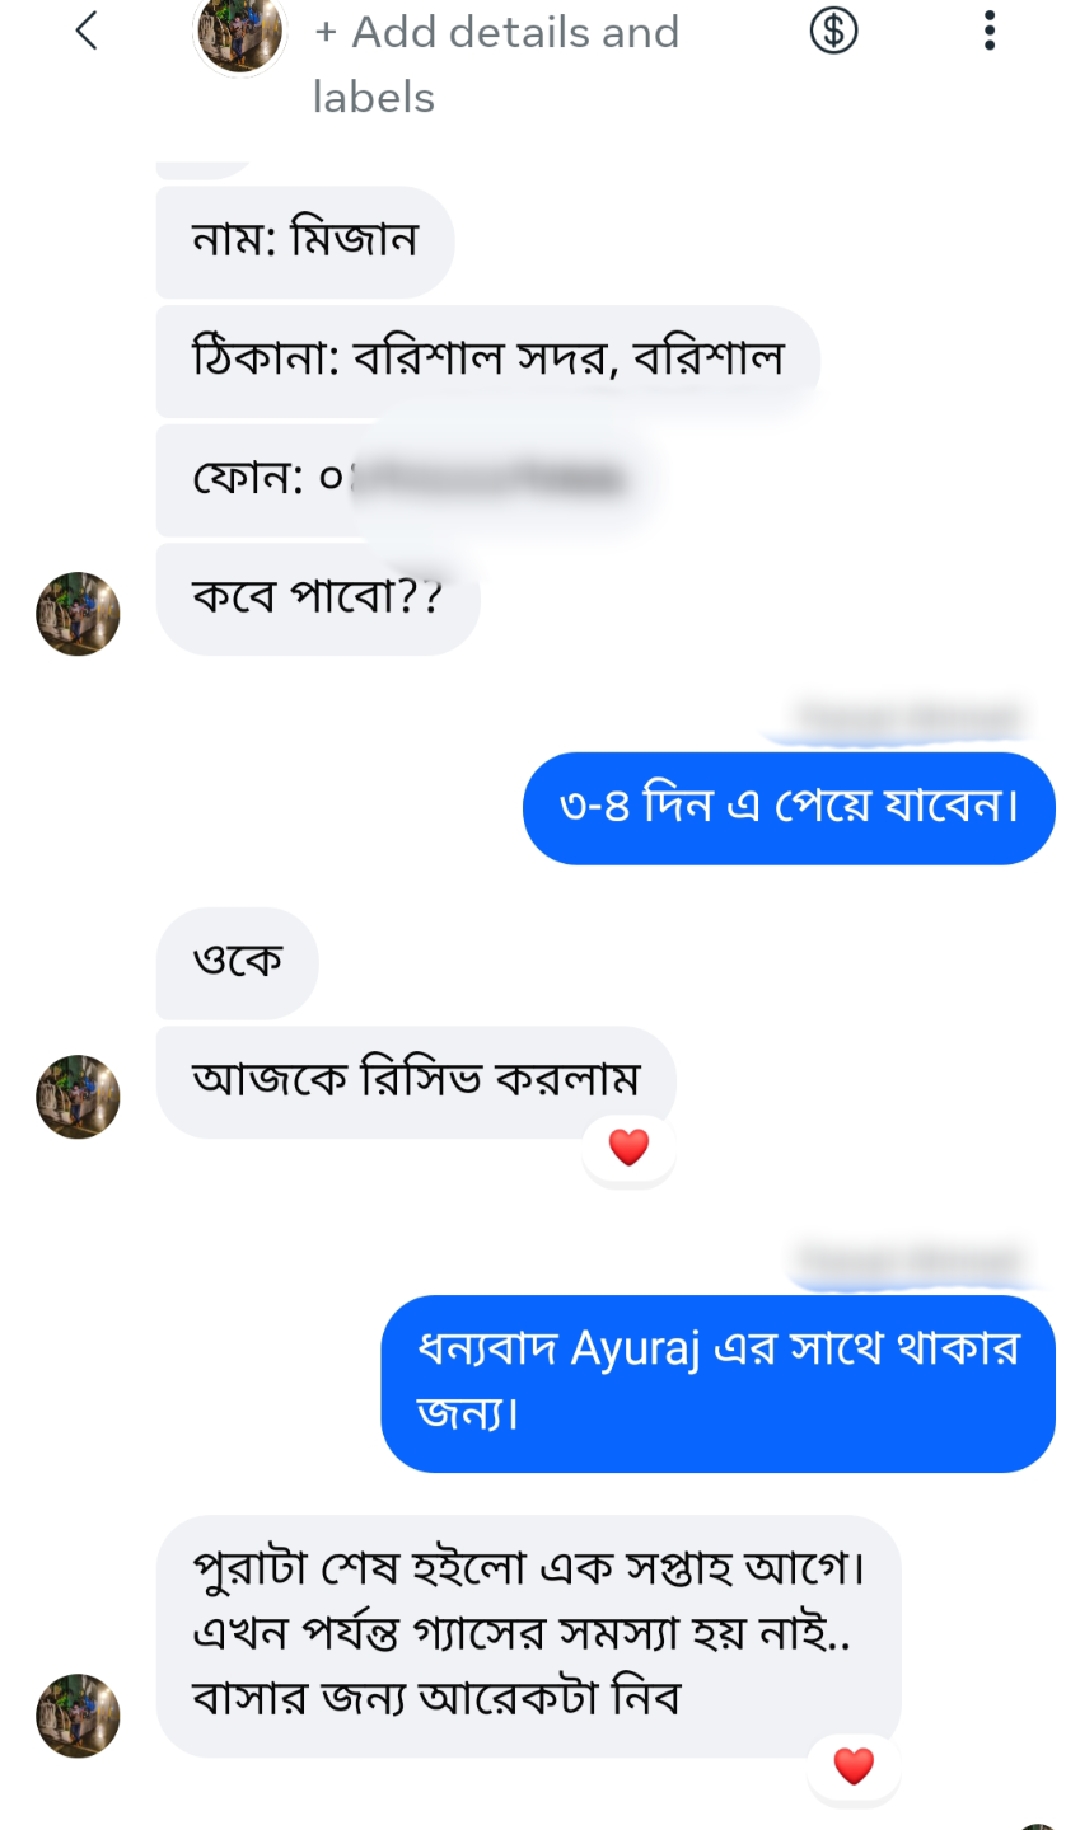The image size is (1080, 1830).
Task: Tap sender avatar beside the last review message
Action: tap(78, 1715)
